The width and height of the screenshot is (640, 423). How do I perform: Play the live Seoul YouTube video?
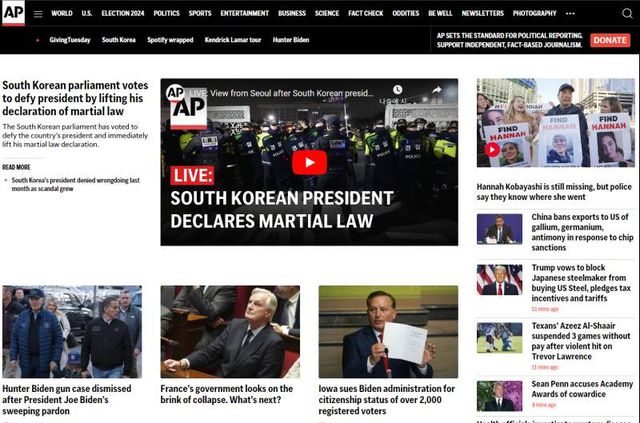[x=309, y=162]
